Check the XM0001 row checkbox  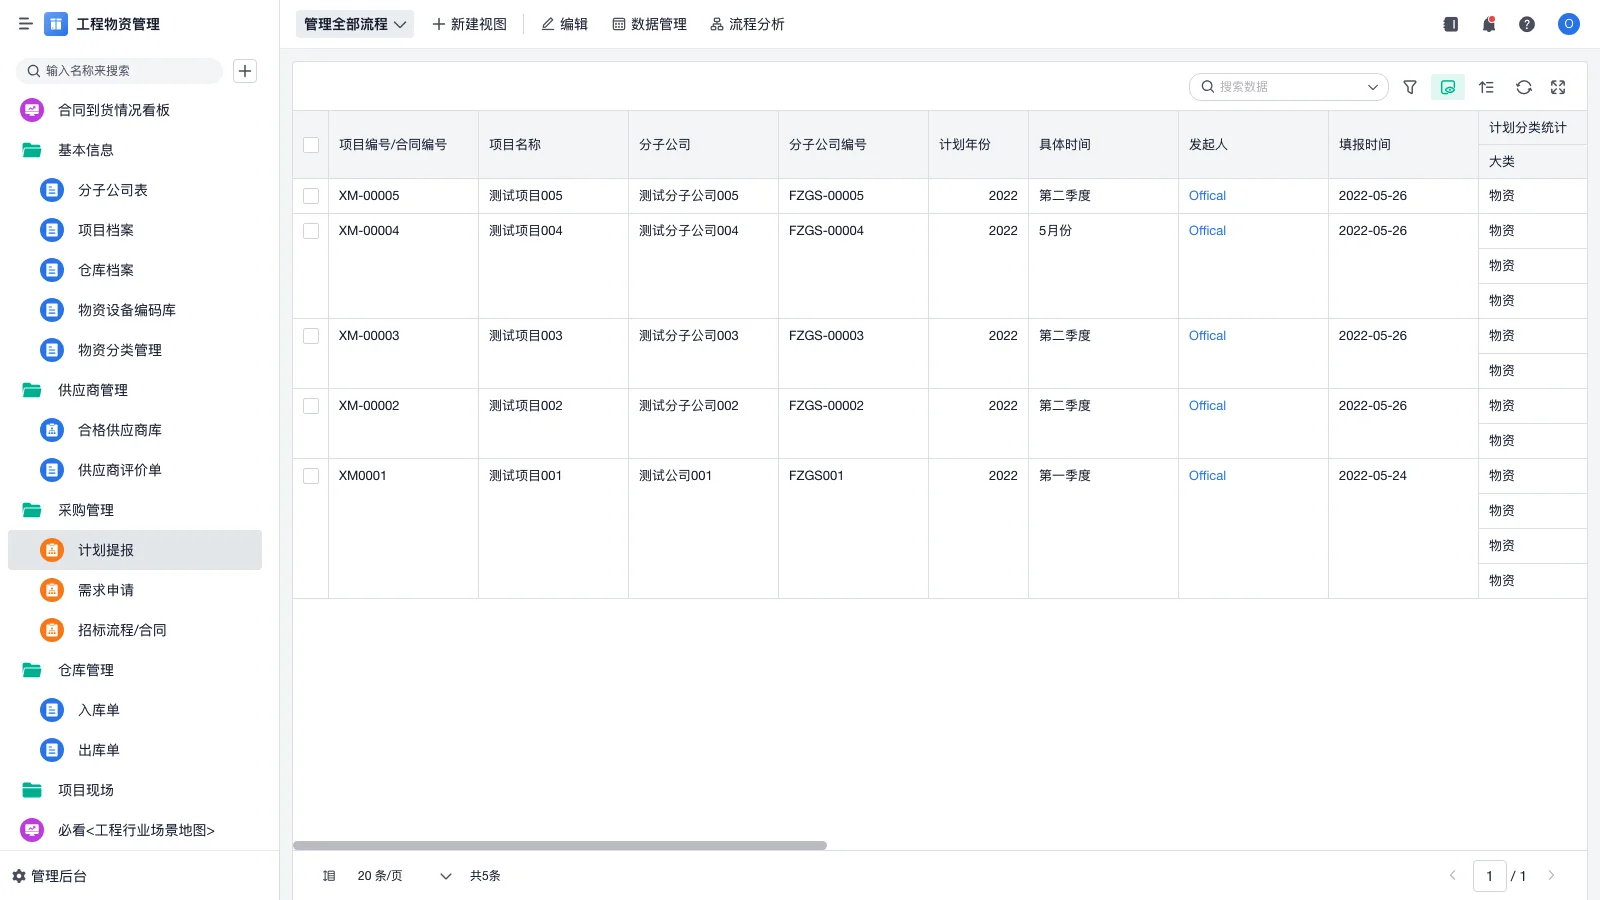[311, 476]
